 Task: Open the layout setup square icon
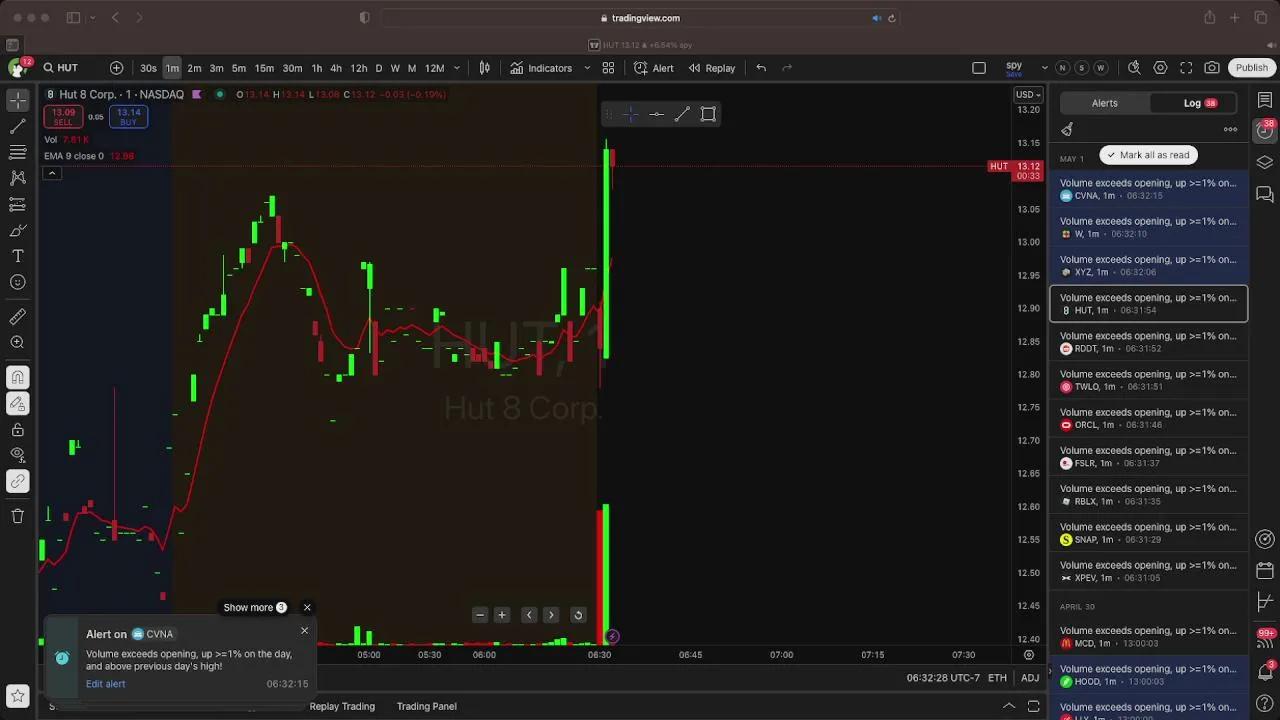pos(979,68)
